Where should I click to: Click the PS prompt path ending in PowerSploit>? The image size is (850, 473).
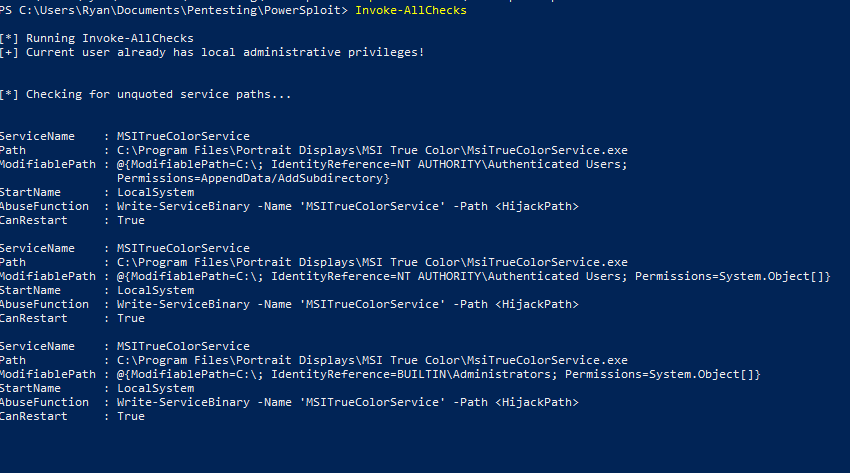175,10
